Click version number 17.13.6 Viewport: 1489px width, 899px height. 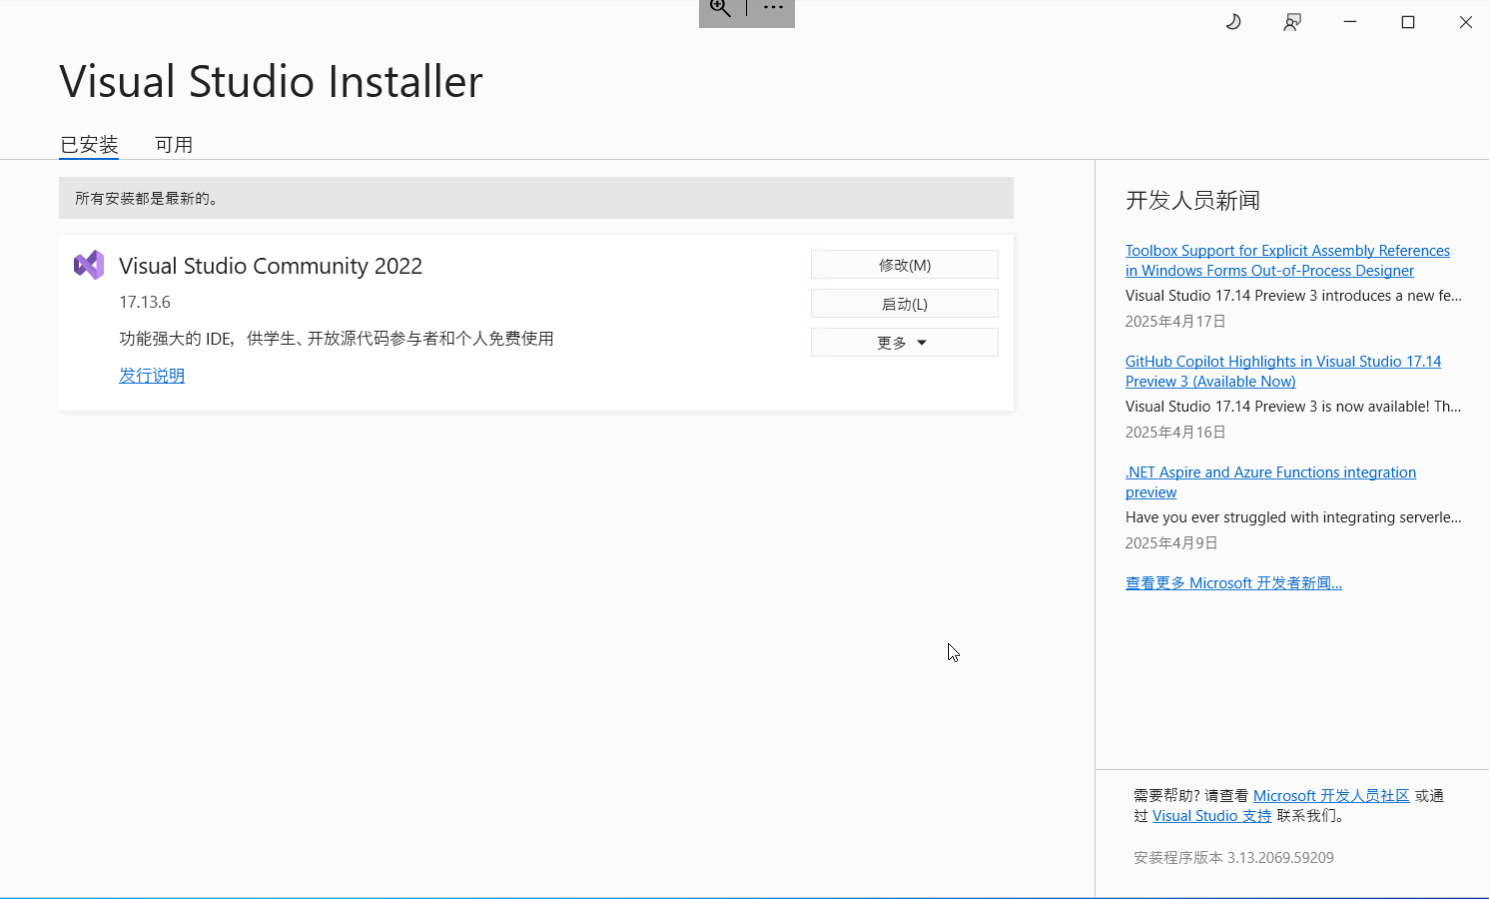coord(145,302)
